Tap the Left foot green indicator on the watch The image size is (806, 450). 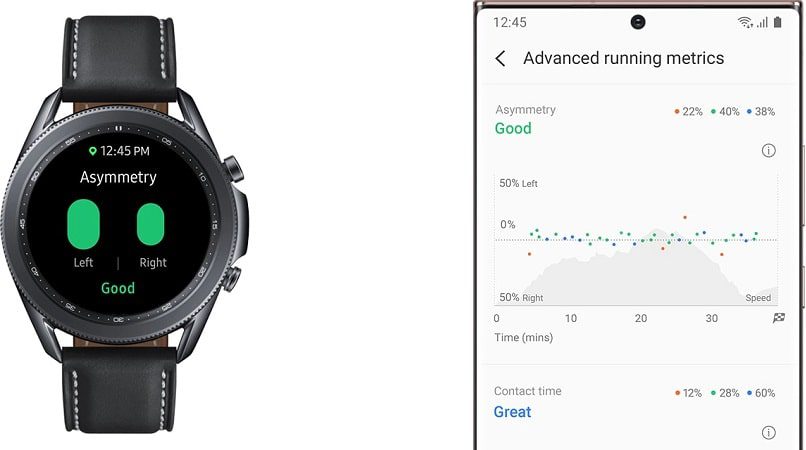pyautogui.click(x=83, y=224)
